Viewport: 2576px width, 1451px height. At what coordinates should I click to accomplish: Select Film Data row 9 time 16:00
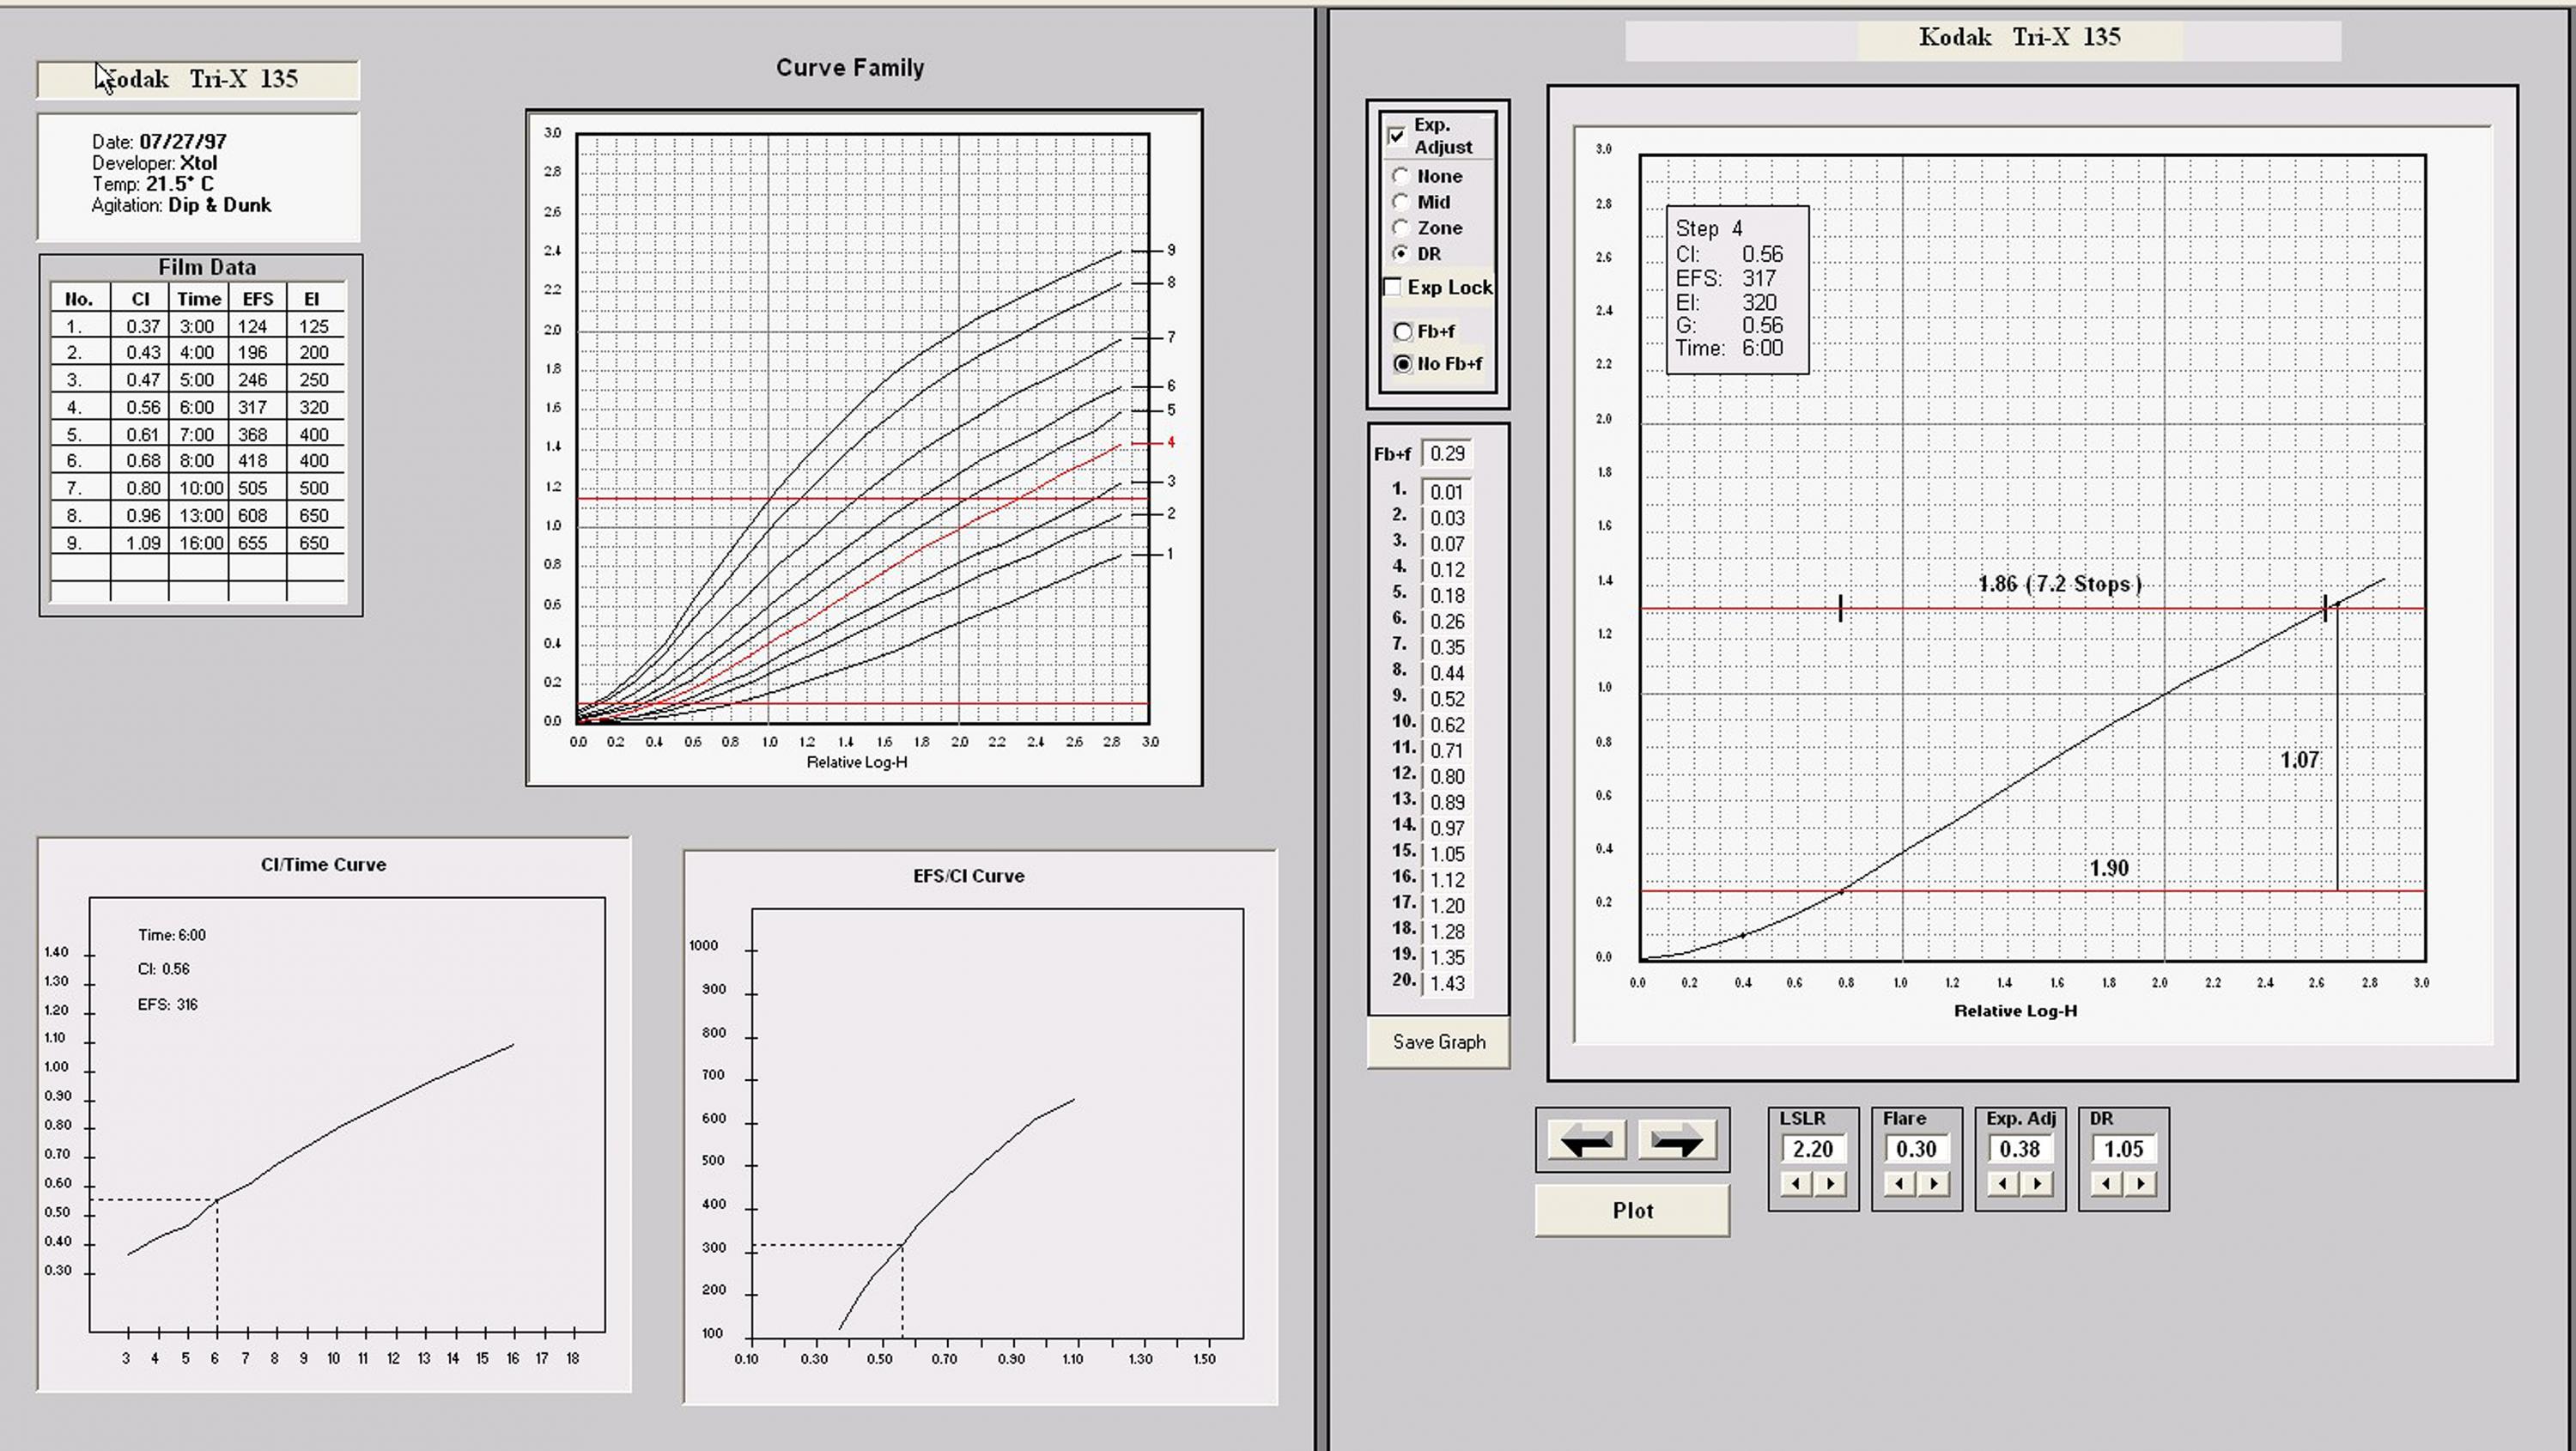[x=198, y=543]
